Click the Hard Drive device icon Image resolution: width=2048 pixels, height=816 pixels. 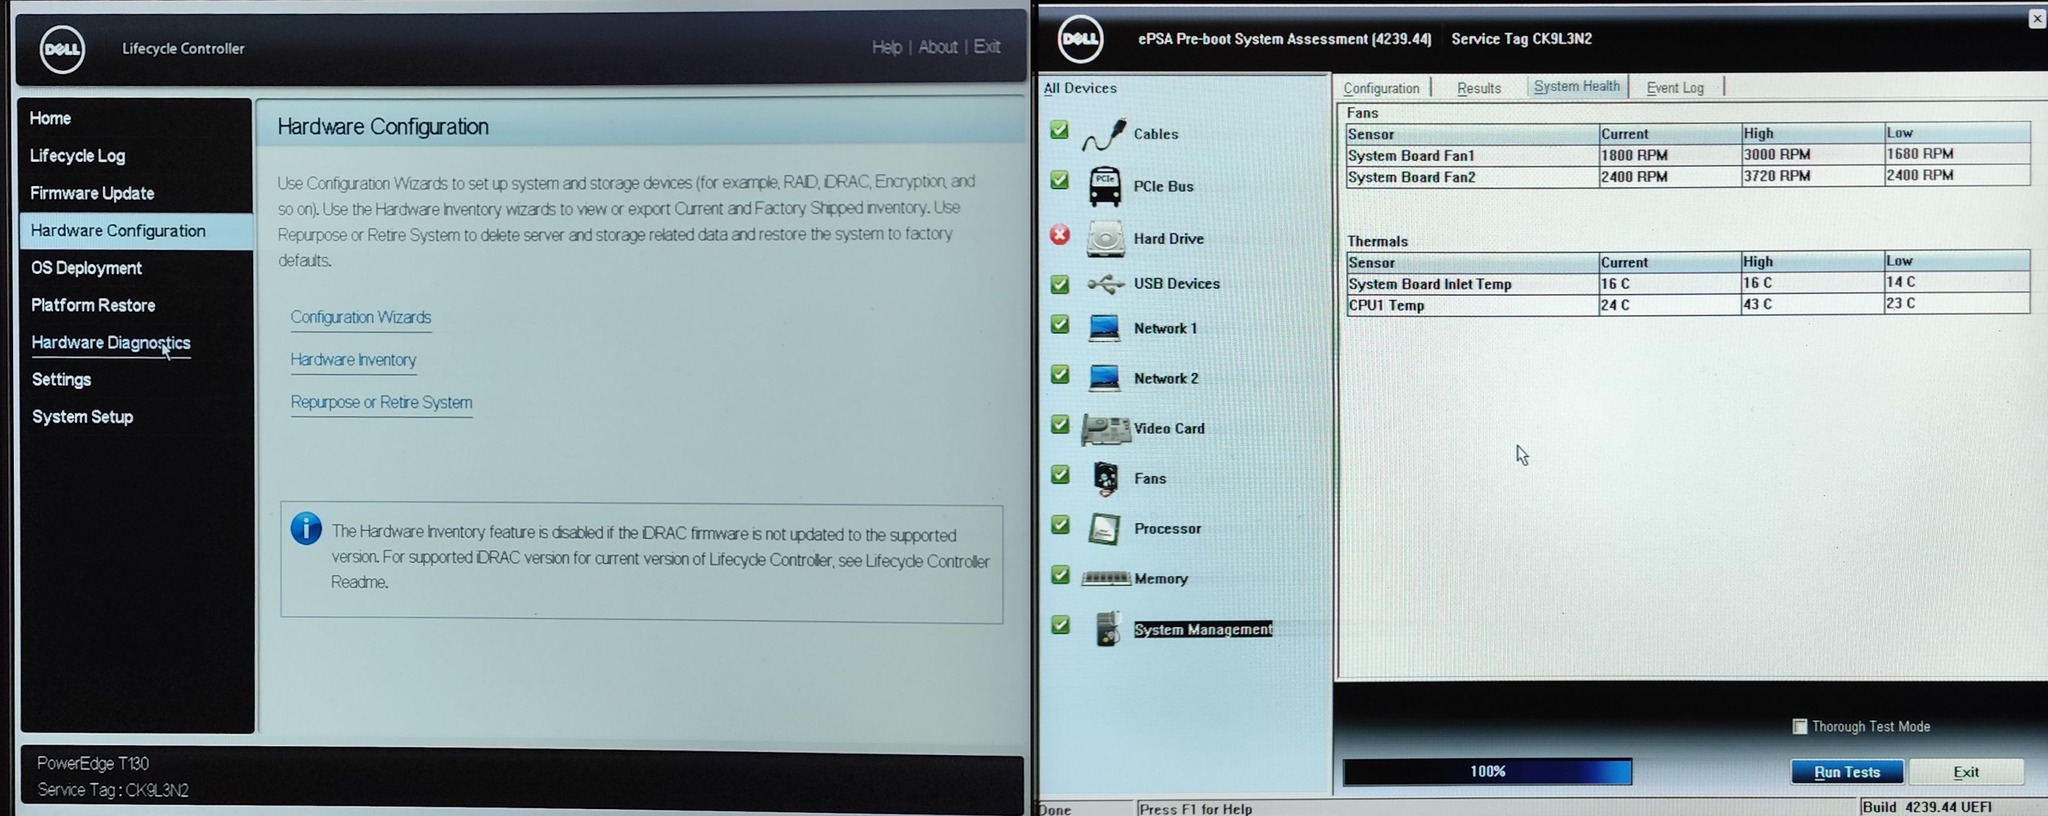coord(1105,238)
